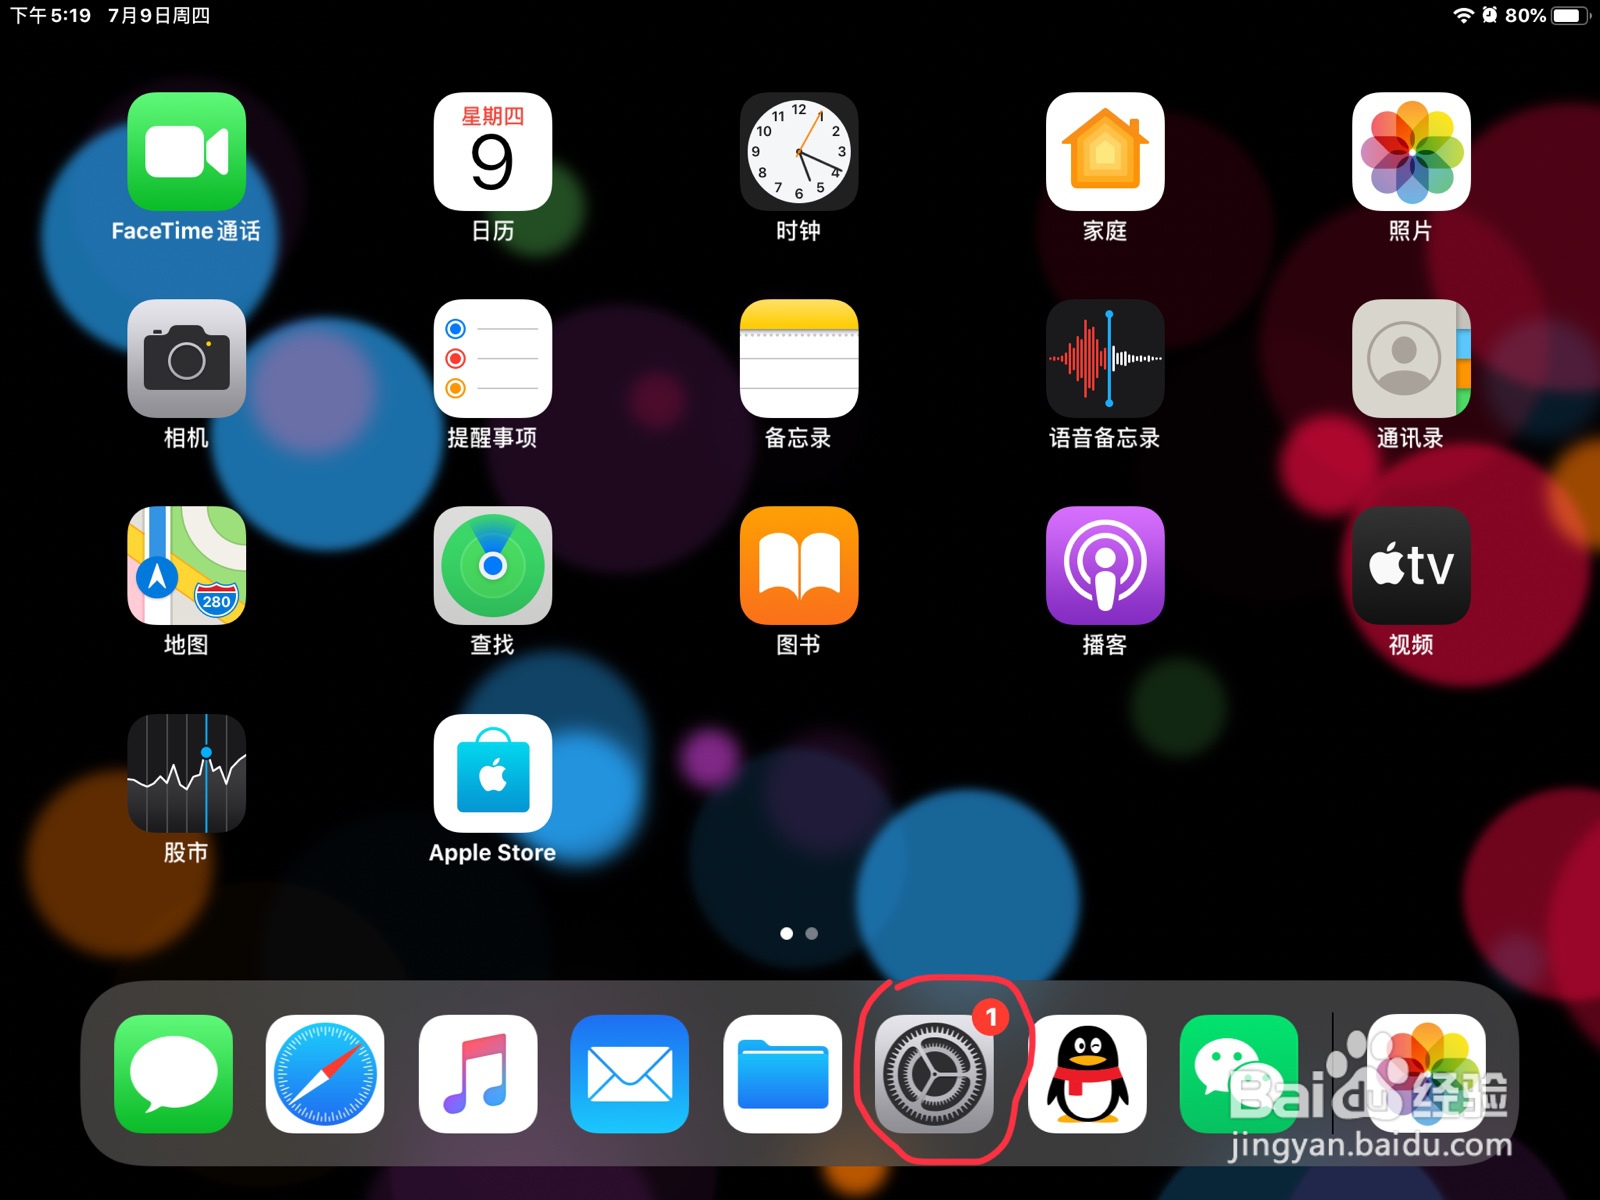Viewport: 1600px width, 1200px height.
Task: Launch the 家庭 Home app
Action: tap(1104, 152)
